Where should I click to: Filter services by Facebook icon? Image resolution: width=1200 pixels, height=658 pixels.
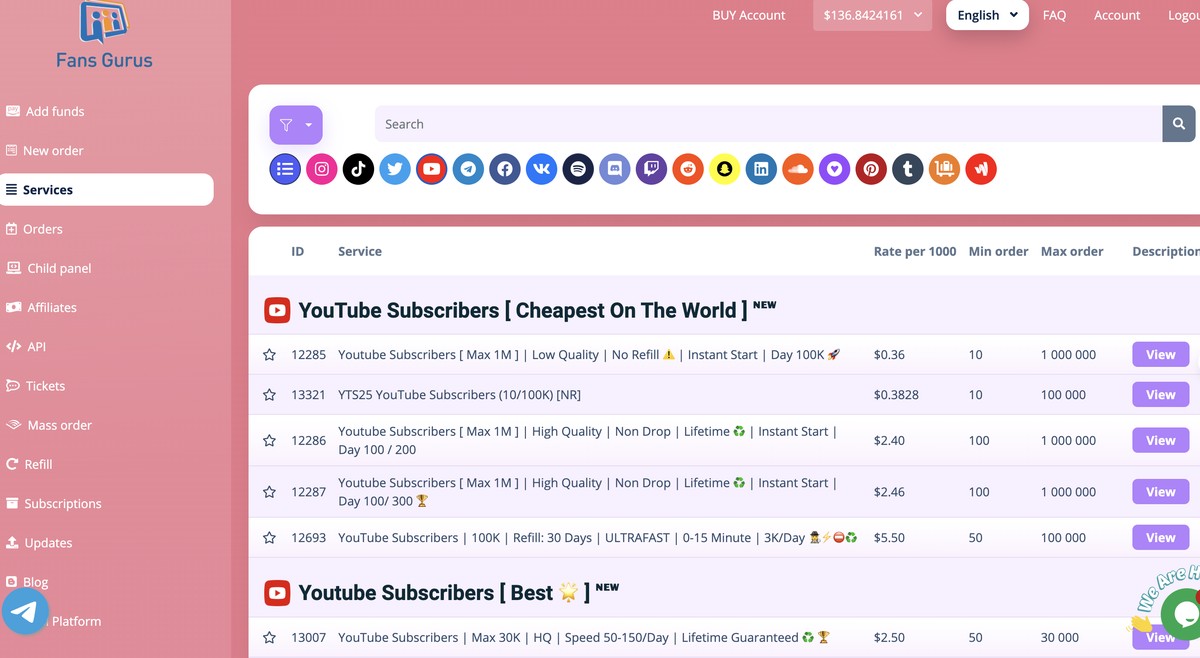coord(505,169)
